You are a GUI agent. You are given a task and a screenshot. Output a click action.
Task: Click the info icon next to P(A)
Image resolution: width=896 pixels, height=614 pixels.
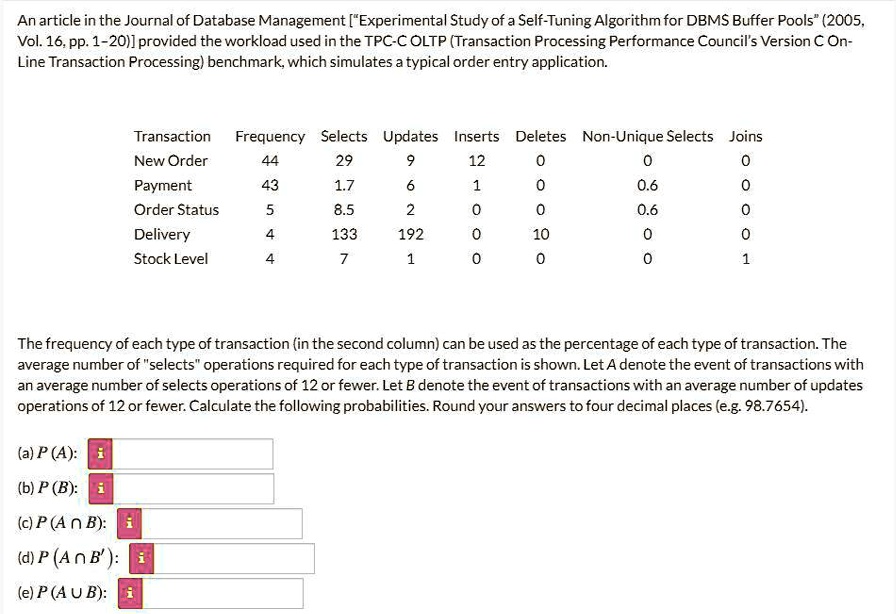pyautogui.click(x=99, y=454)
